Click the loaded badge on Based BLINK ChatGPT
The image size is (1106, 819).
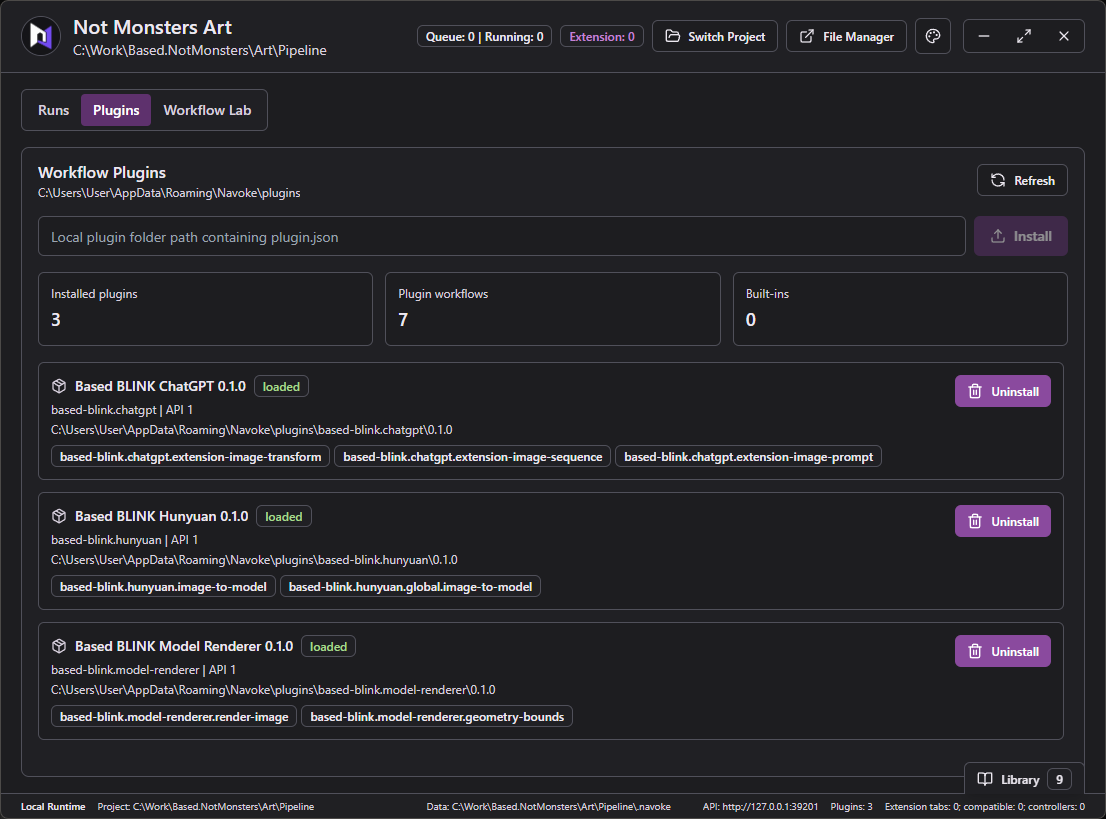point(281,387)
